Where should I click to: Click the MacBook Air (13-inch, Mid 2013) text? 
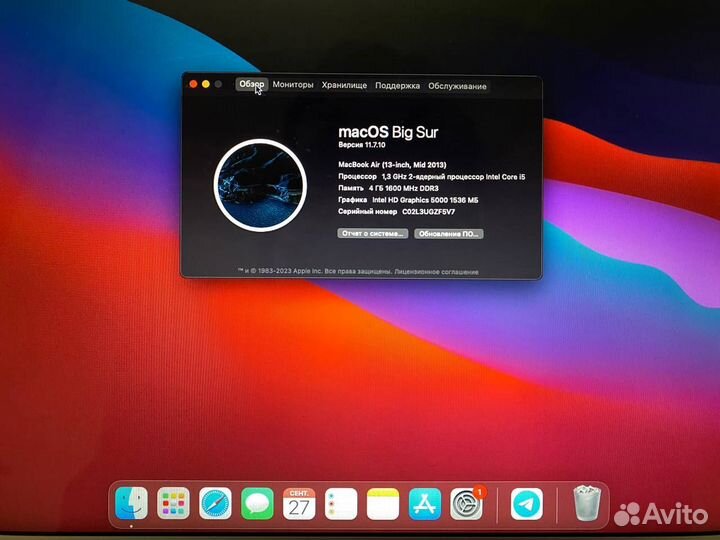(392, 164)
